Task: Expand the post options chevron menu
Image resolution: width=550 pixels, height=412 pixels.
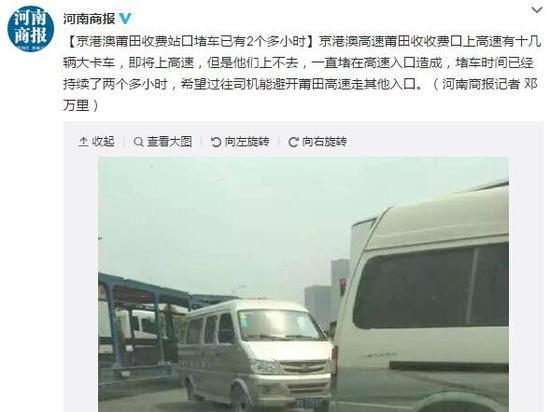Action: [x=537, y=11]
